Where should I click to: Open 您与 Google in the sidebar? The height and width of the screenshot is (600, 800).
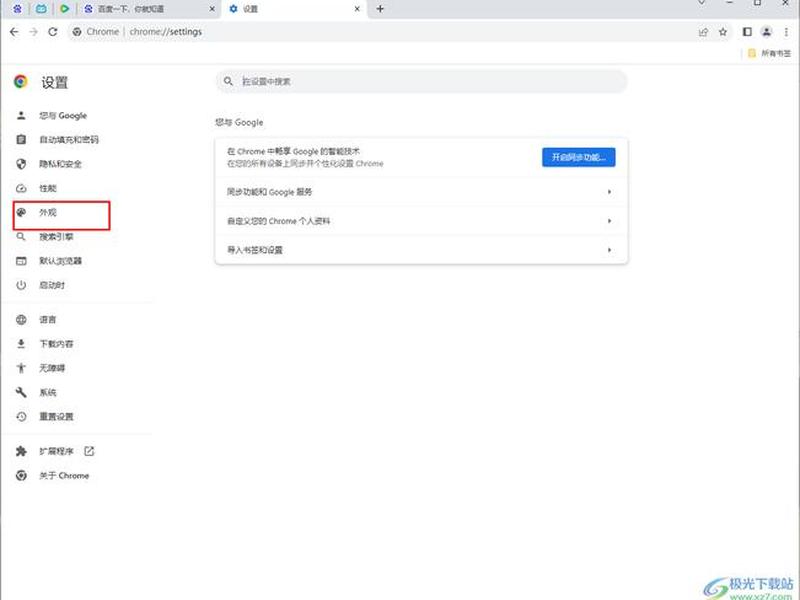point(63,116)
